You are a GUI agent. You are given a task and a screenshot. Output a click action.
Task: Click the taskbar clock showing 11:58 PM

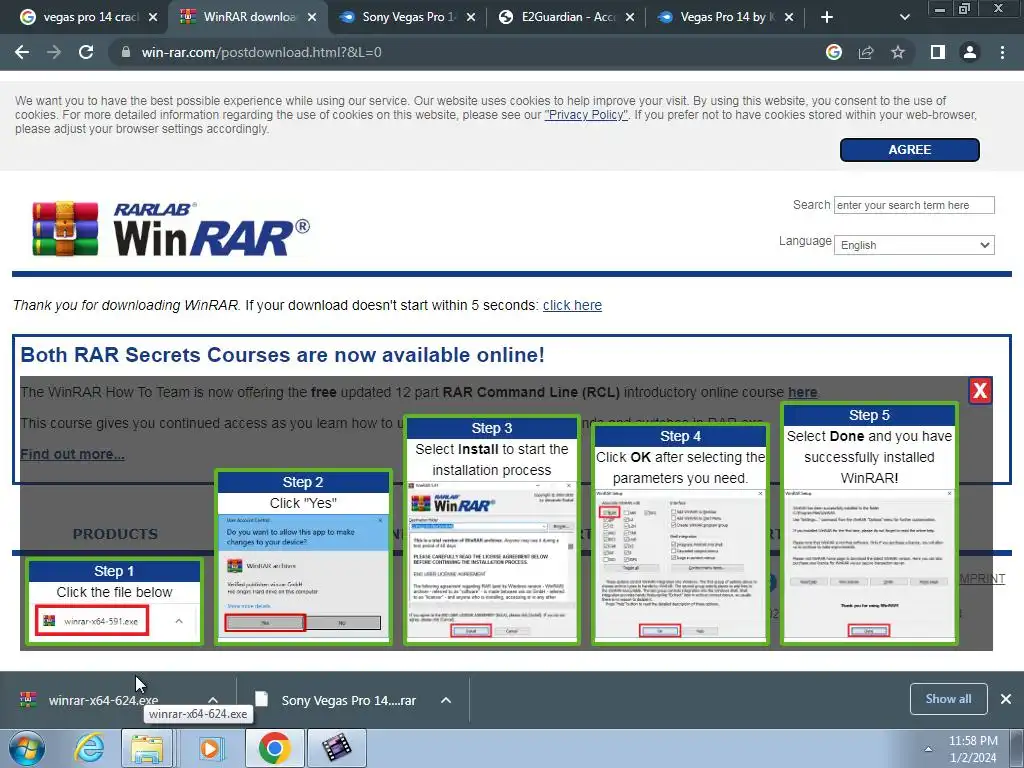(973, 749)
